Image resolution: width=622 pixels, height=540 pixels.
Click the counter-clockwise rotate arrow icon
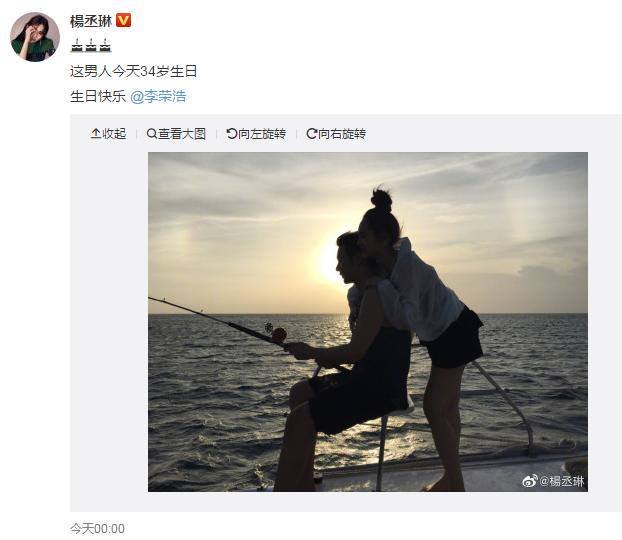pyautogui.click(x=232, y=134)
